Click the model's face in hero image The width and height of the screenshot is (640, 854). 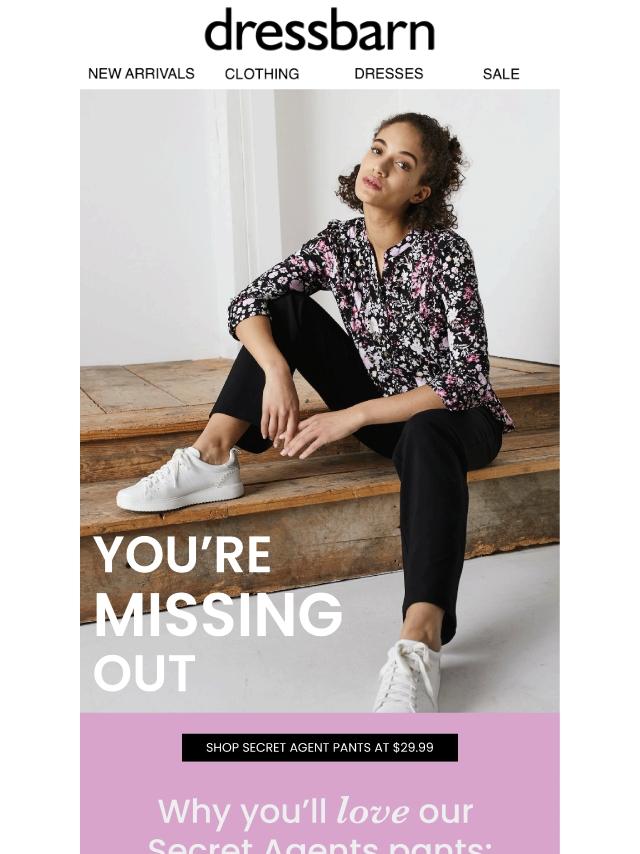389,161
